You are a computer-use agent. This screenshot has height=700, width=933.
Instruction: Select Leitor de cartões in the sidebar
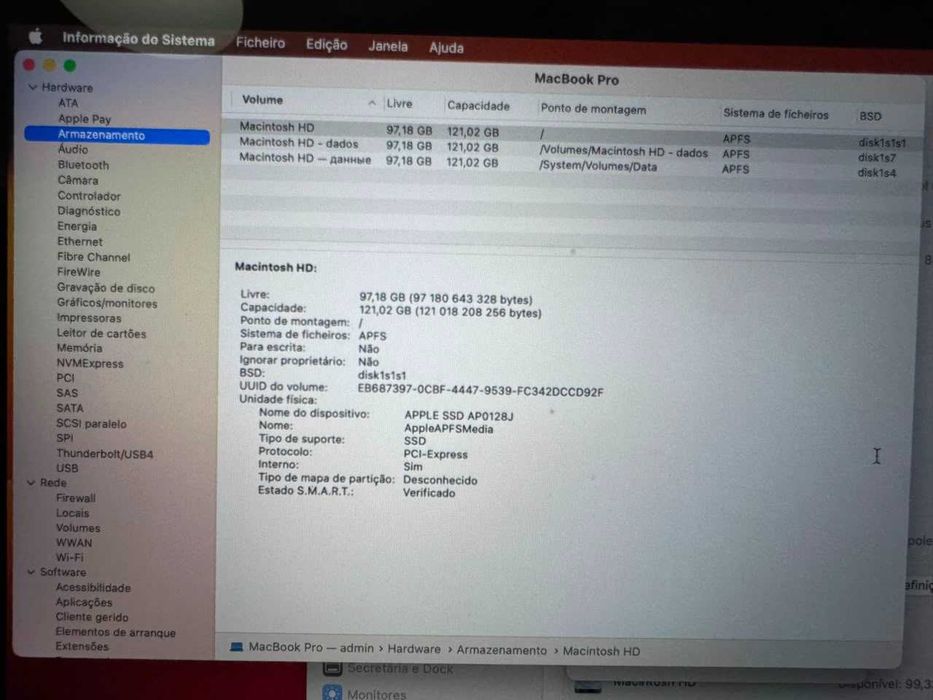[x=101, y=333]
